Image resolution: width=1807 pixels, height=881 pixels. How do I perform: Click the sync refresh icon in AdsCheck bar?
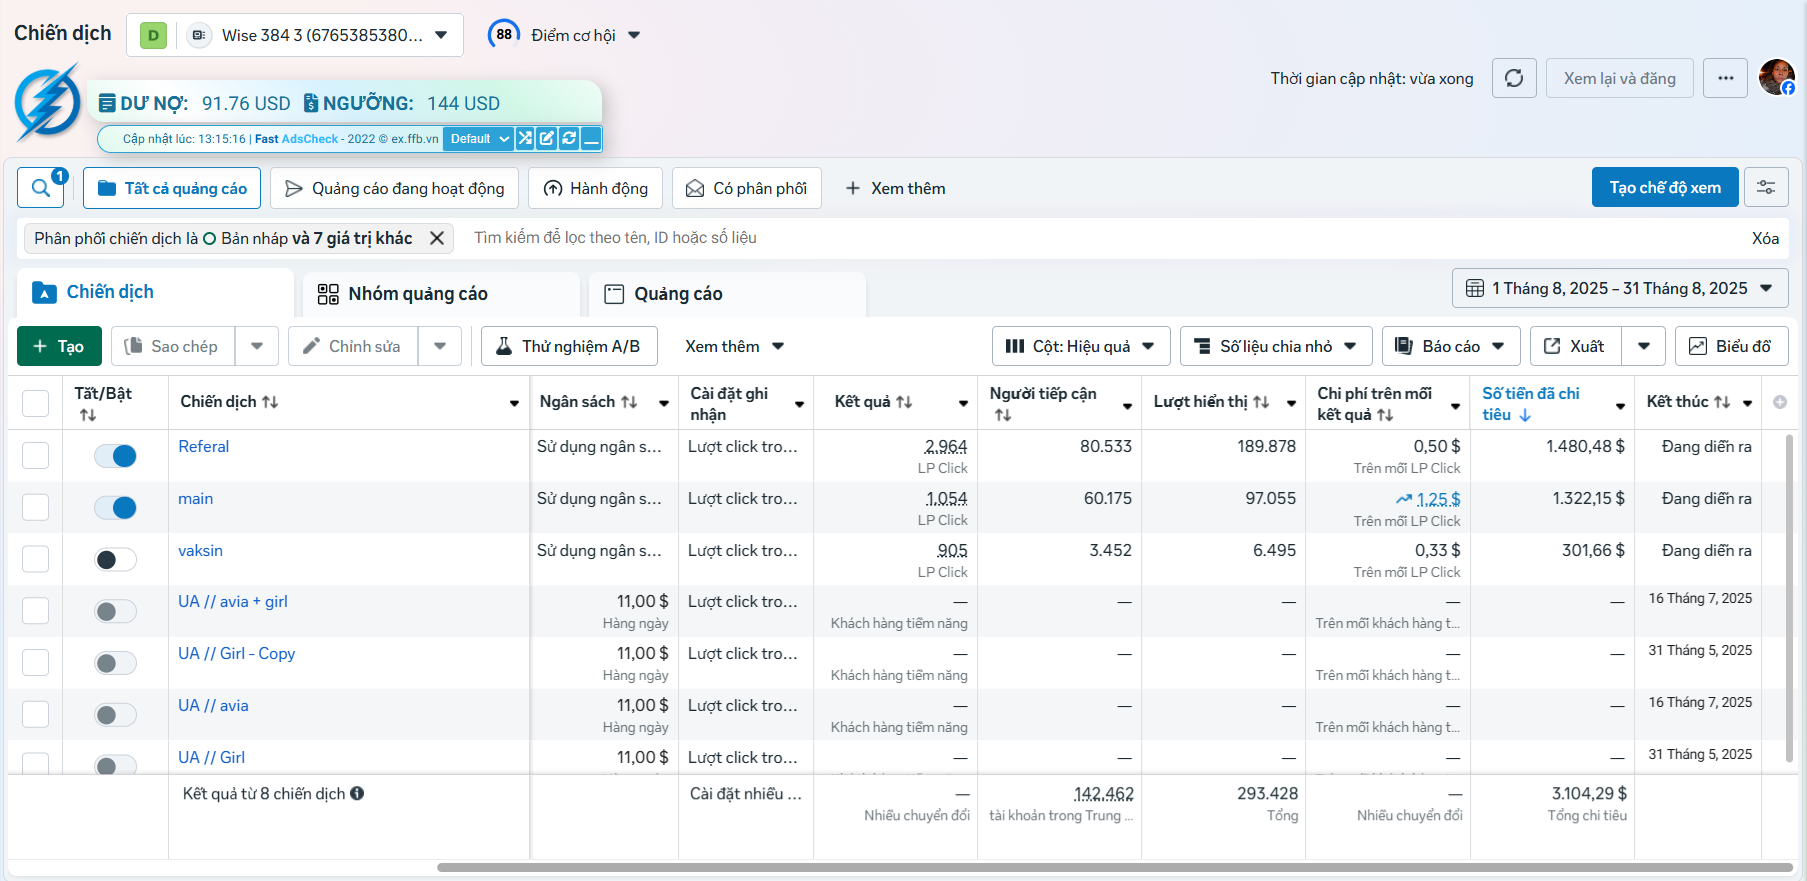click(x=569, y=138)
